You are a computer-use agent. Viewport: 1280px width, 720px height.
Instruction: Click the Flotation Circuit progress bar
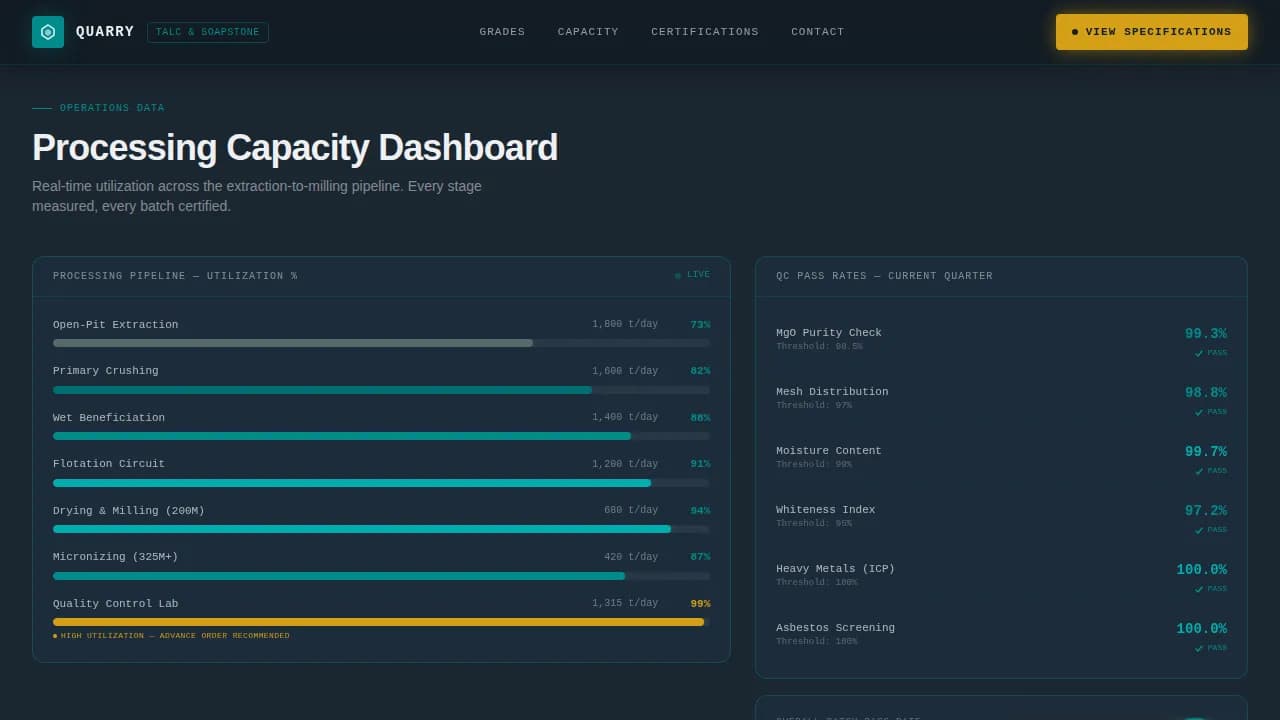tap(381, 483)
